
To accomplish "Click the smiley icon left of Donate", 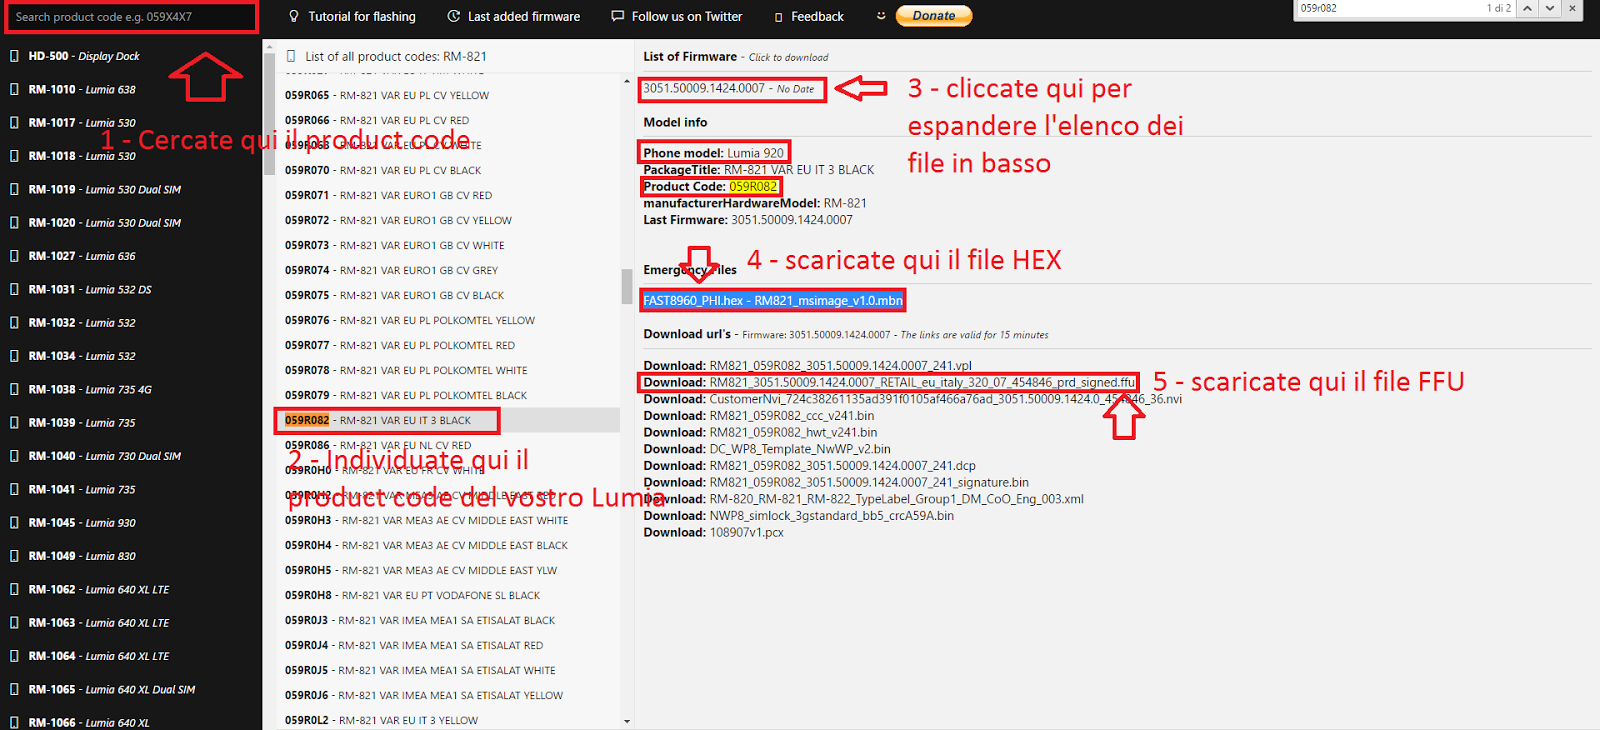I will tap(881, 16).
